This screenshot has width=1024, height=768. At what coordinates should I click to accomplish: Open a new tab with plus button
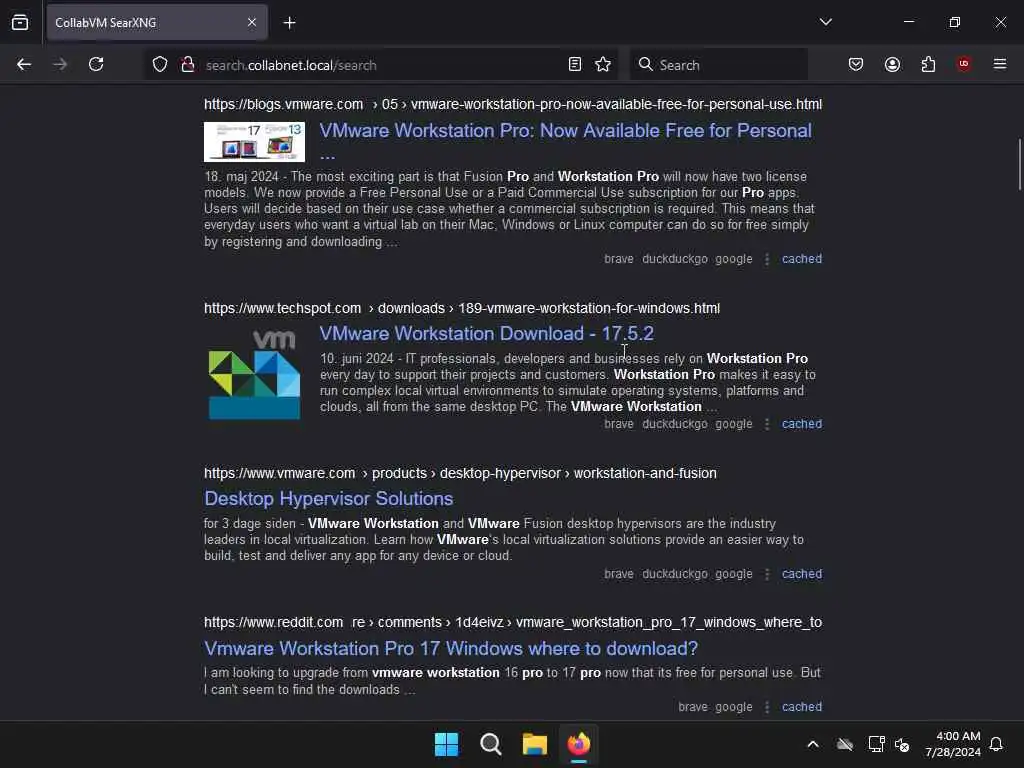point(289,23)
